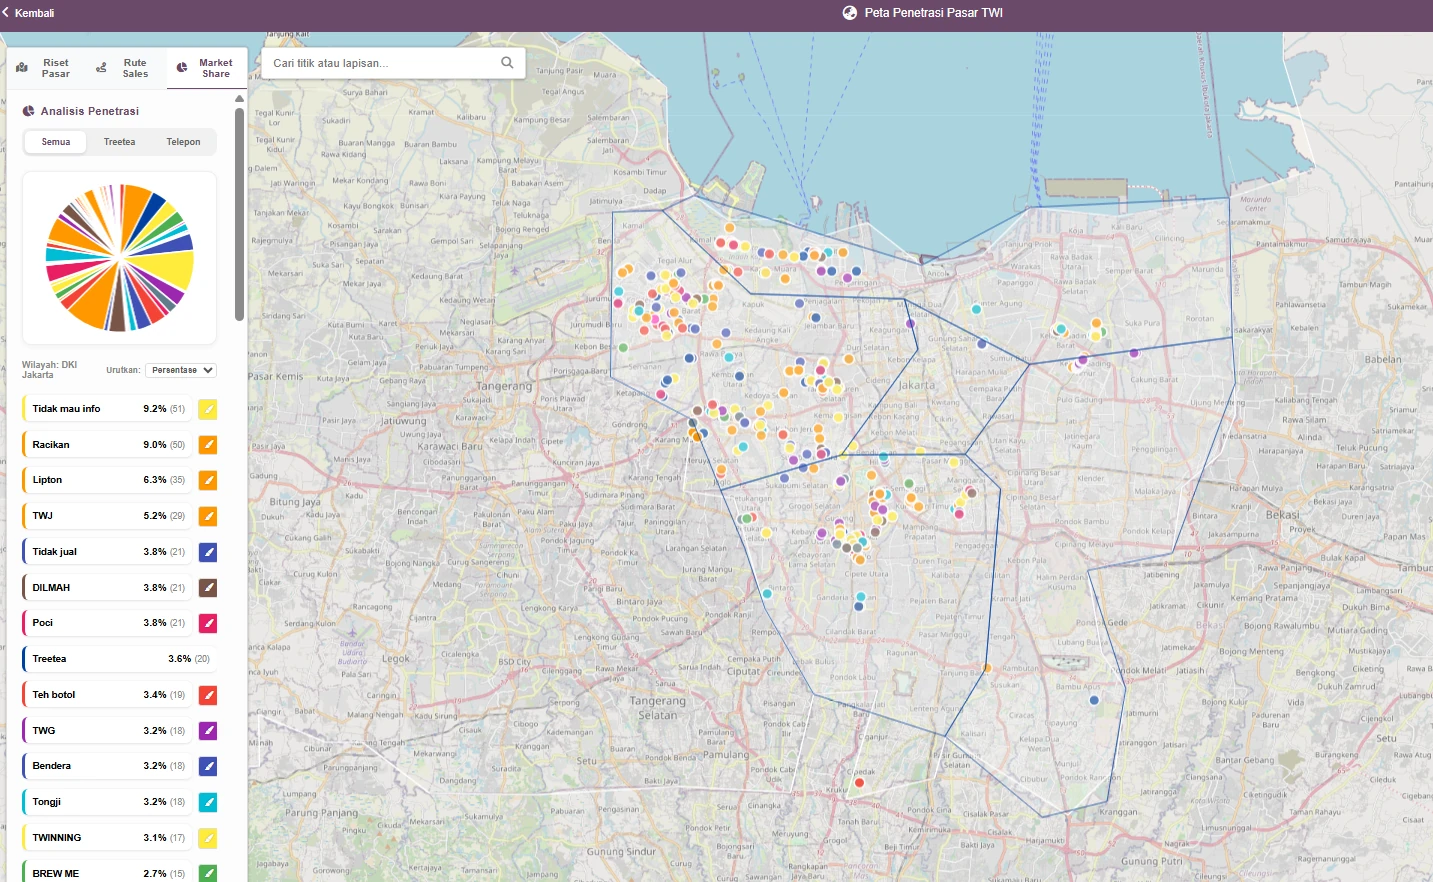Click the Lipton color edit icon
This screenshot has width=1433, height=882.
(208, 480)
